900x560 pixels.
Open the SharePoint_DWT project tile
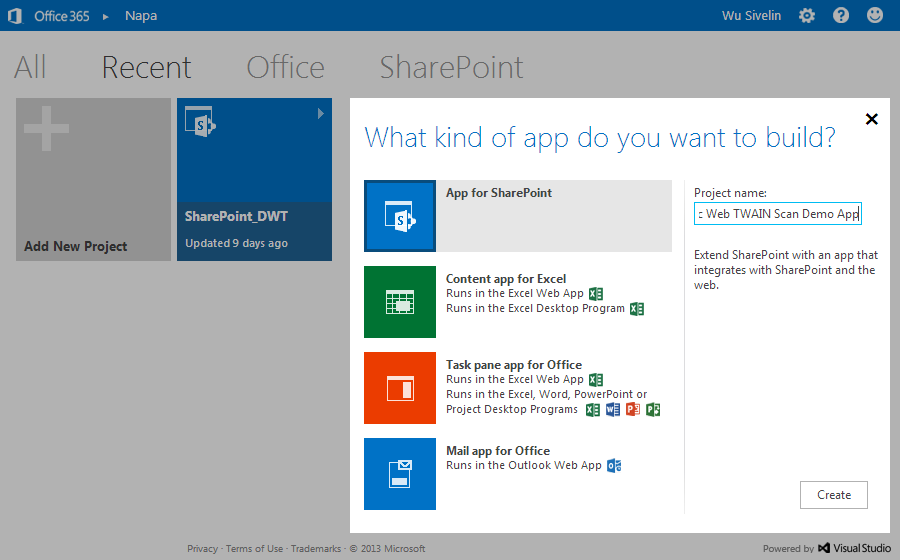[254, 180]
